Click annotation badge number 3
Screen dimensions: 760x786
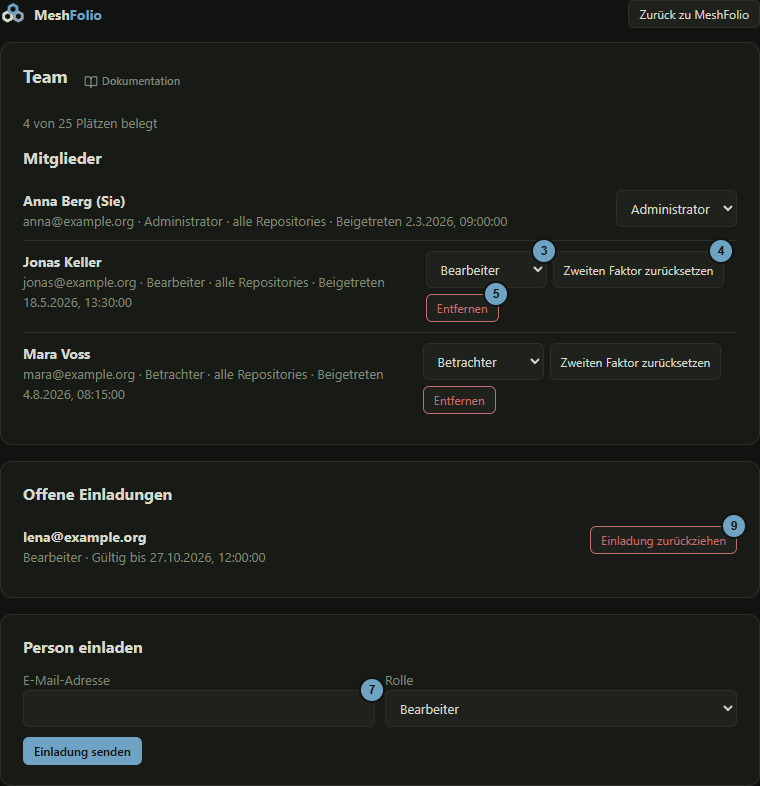544,251
